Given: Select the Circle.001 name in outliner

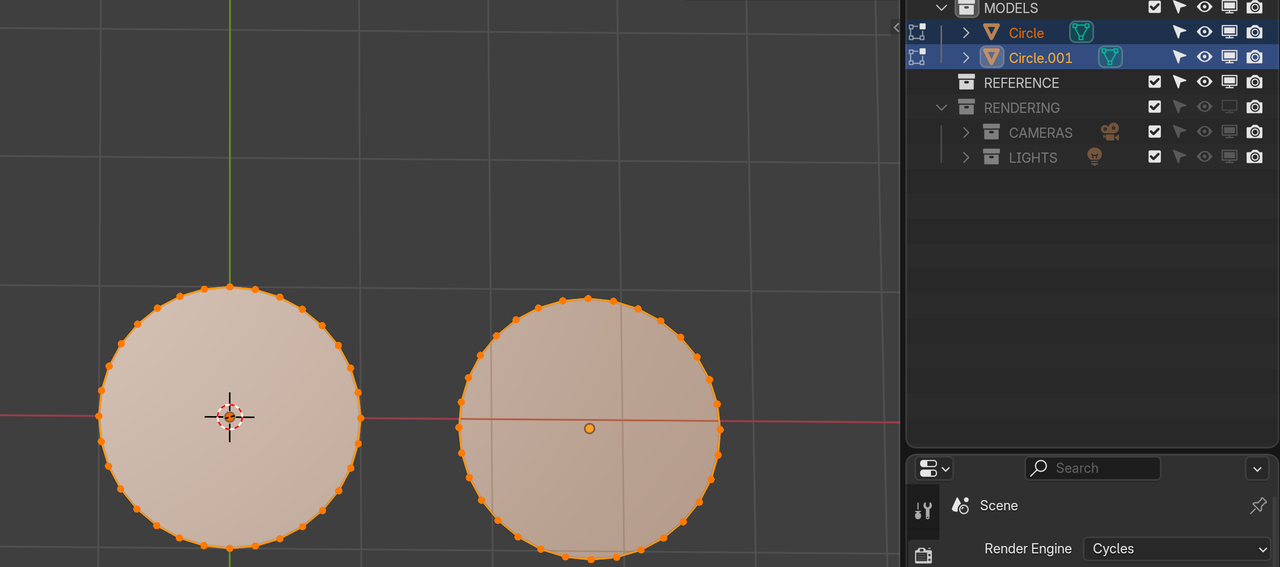Looking at the screenshot, I should tap(1041, 58).
